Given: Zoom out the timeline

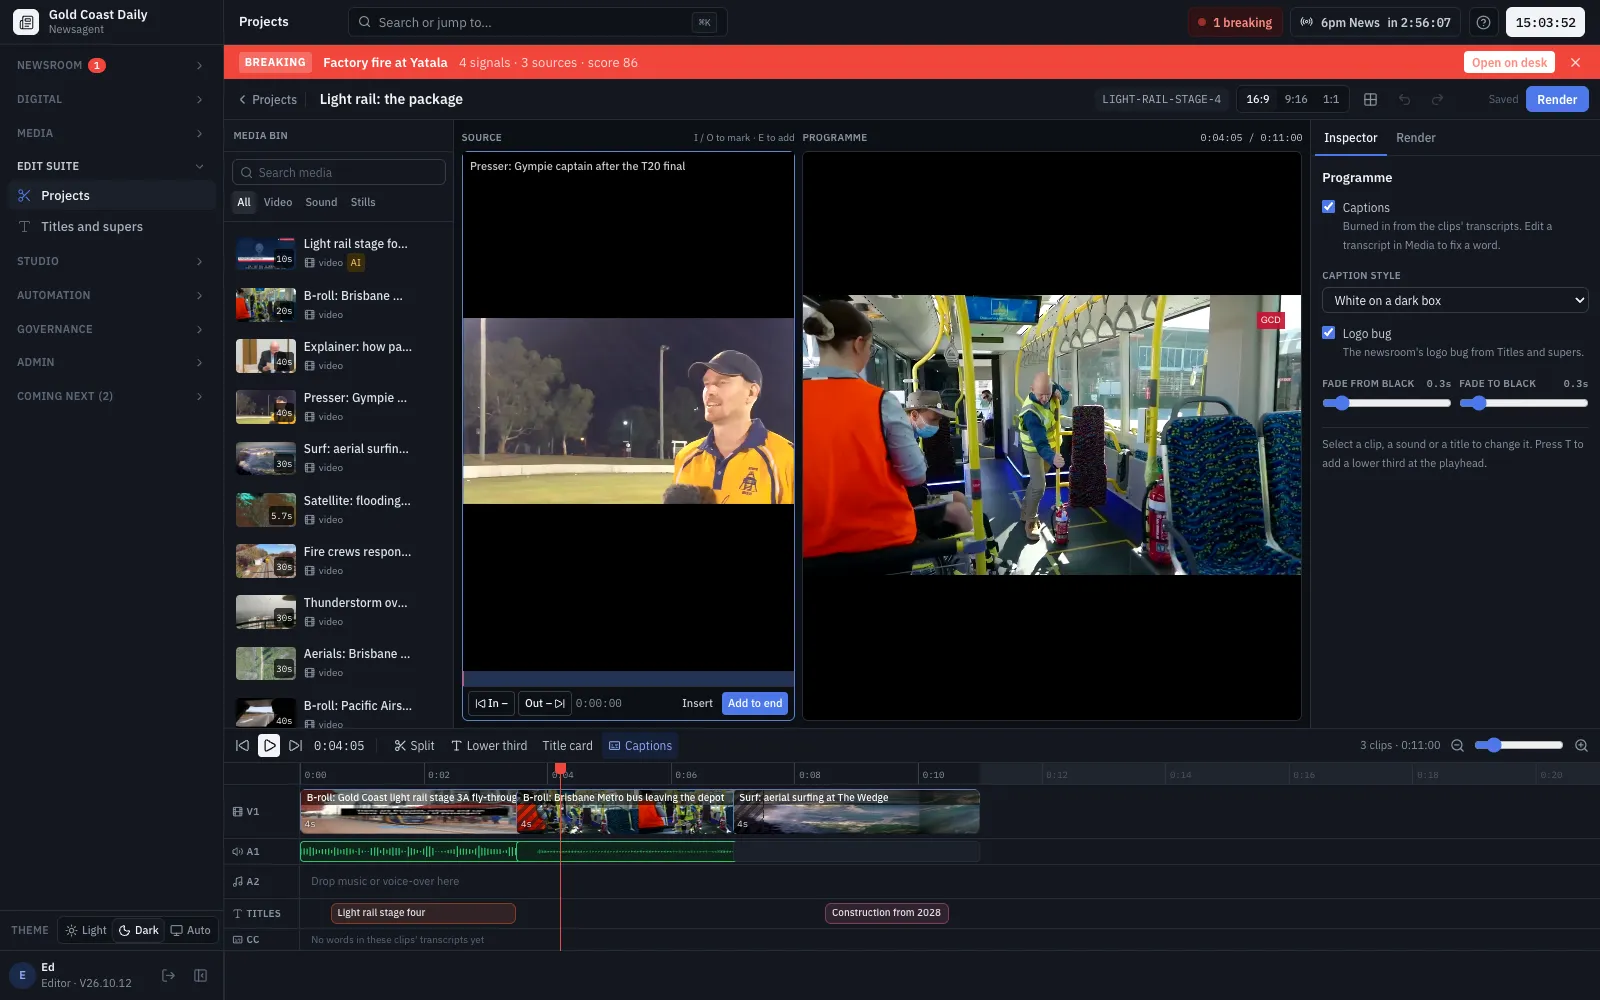Looking at the screenshot, I should point(1457,745).
